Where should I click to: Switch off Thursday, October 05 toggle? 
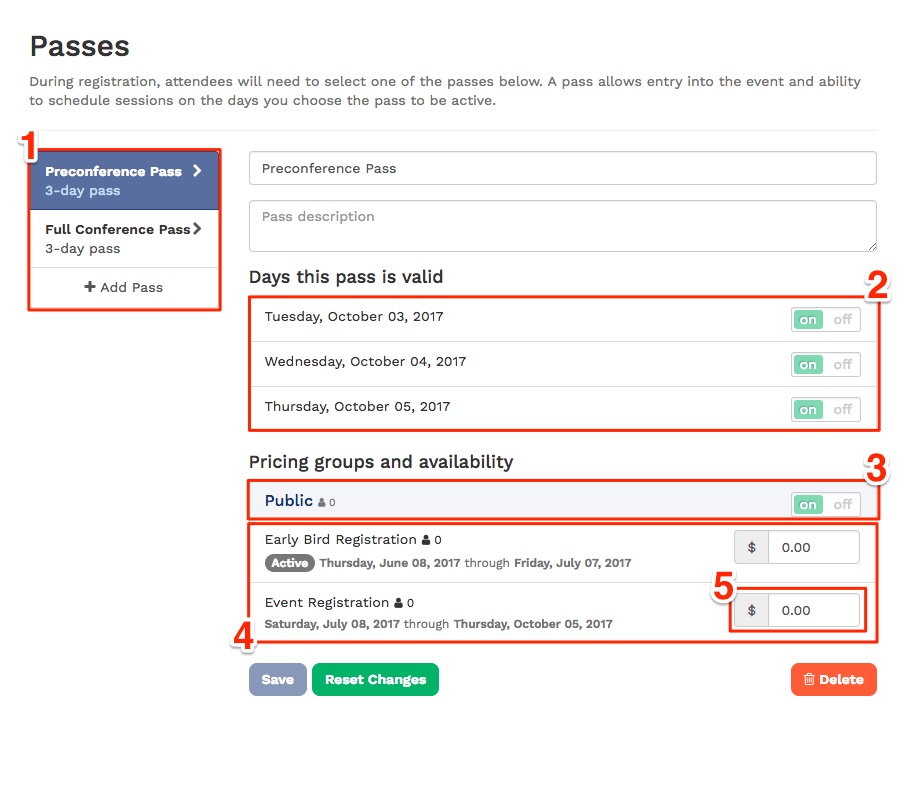point(841,409)
